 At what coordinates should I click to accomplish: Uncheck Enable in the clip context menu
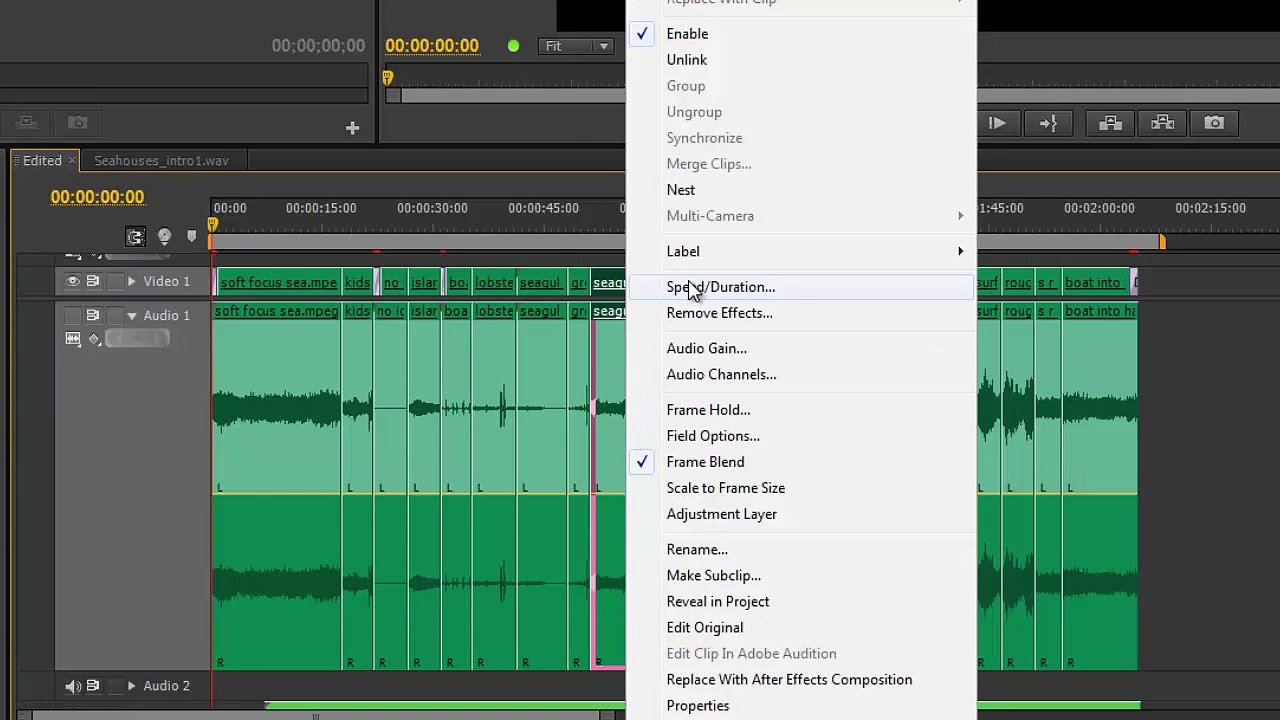click(800, 34)
